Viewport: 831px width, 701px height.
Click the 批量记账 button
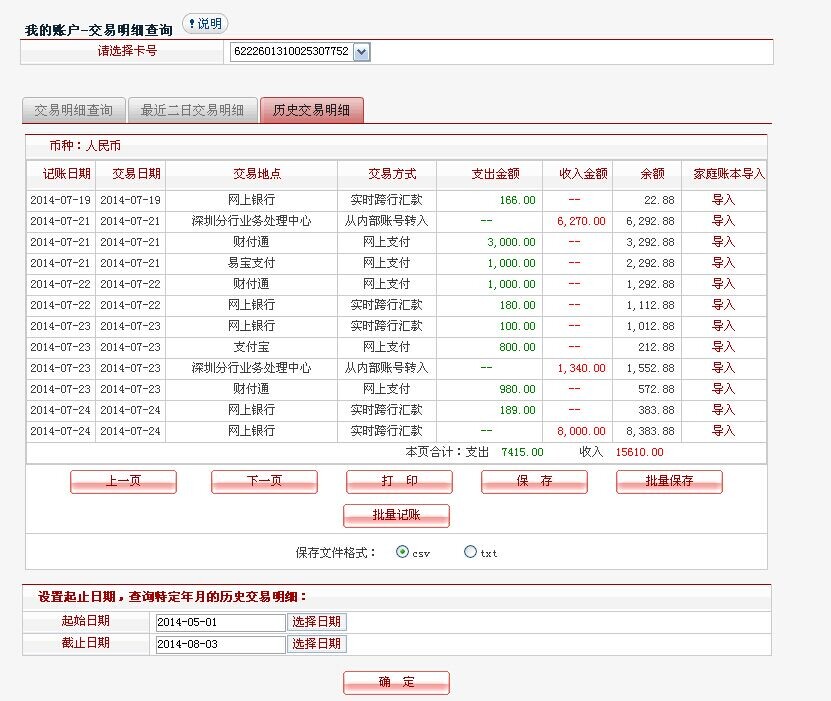pos(396,516)
